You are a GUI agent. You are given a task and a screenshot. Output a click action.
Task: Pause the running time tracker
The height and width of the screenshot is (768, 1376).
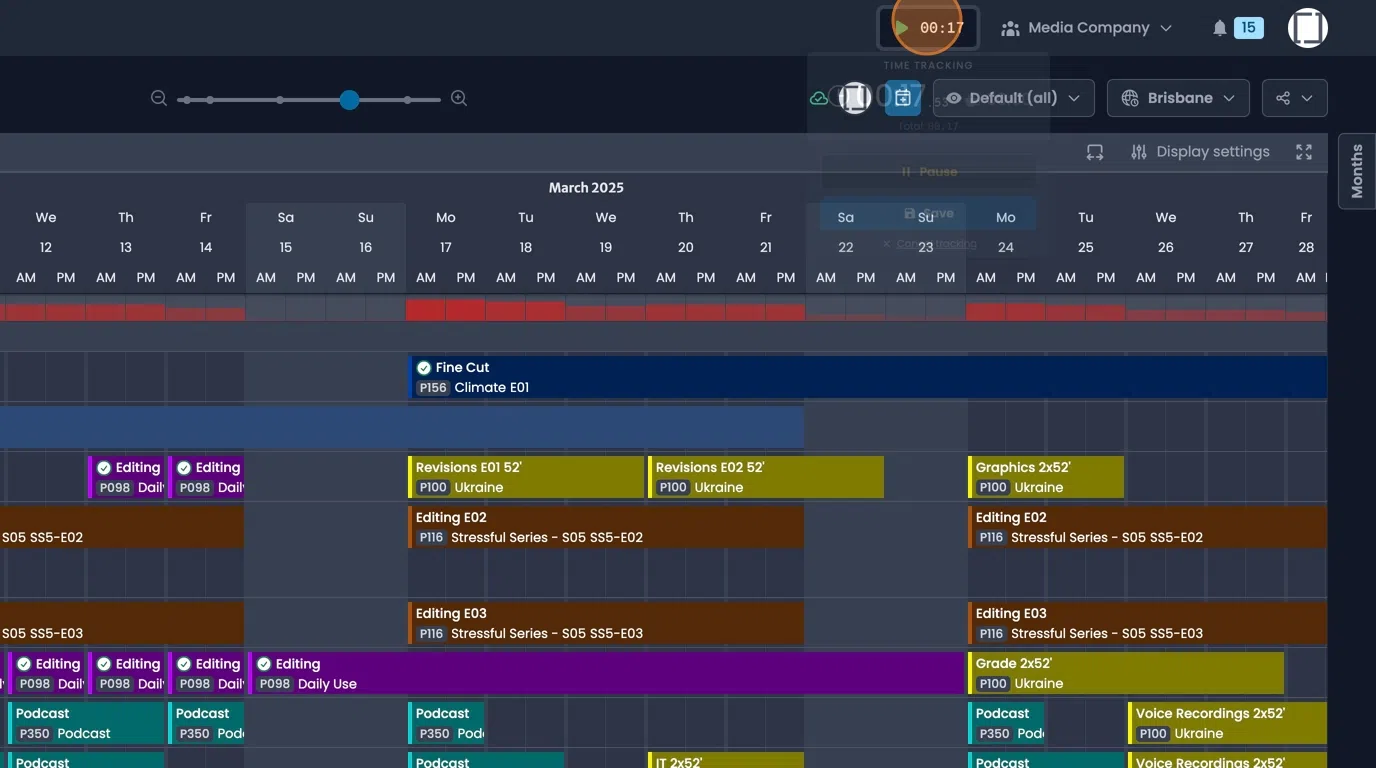click(x=928, y=170)
